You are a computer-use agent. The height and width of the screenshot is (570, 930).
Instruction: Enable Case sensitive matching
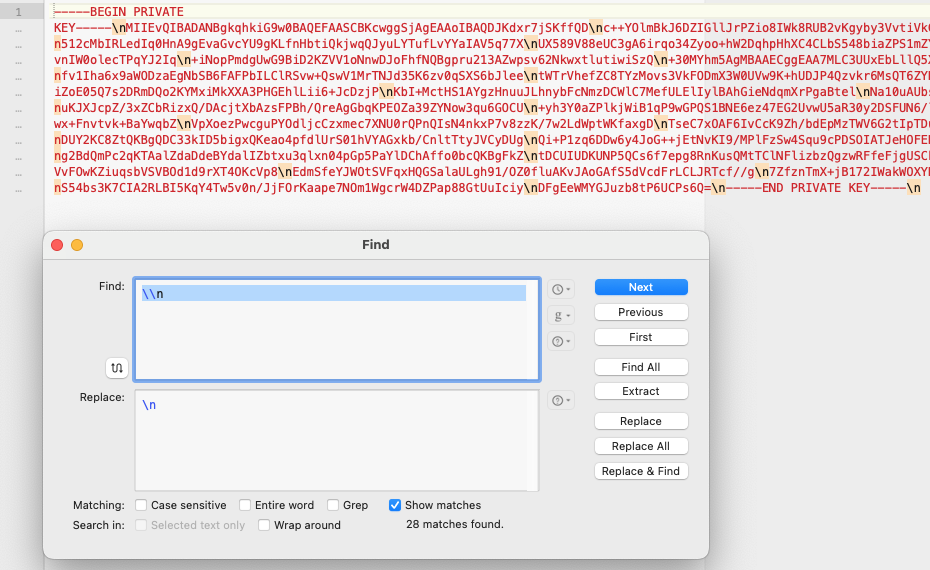point(141,505)
